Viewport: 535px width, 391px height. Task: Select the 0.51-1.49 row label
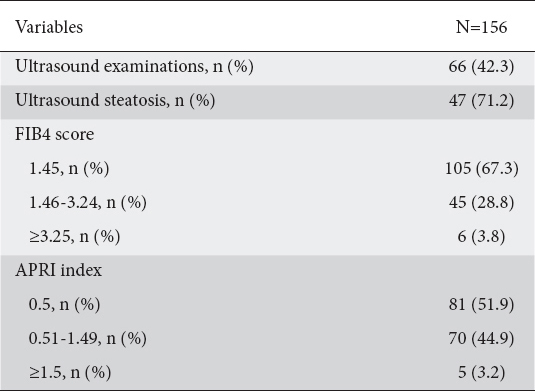click(88, 338)
